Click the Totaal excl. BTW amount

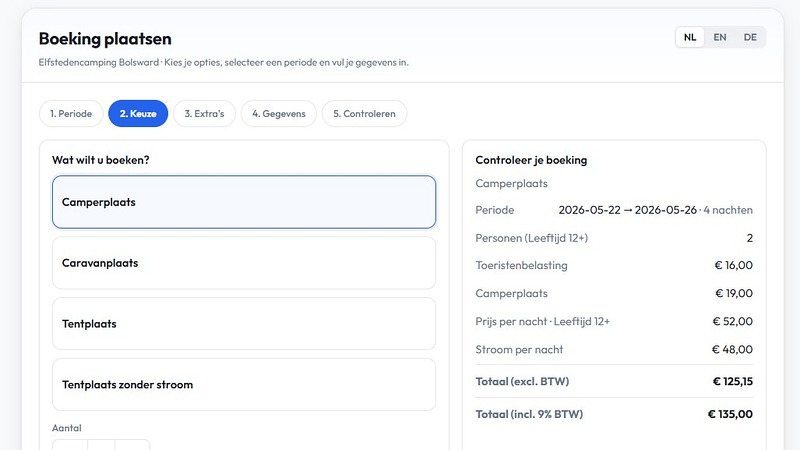click(732, 381)
